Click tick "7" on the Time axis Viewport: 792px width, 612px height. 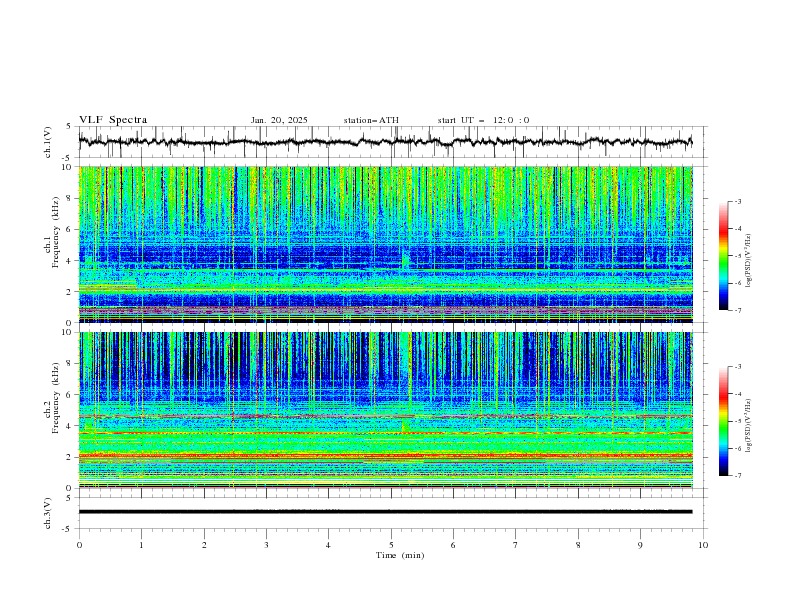(x=516, y=545)
